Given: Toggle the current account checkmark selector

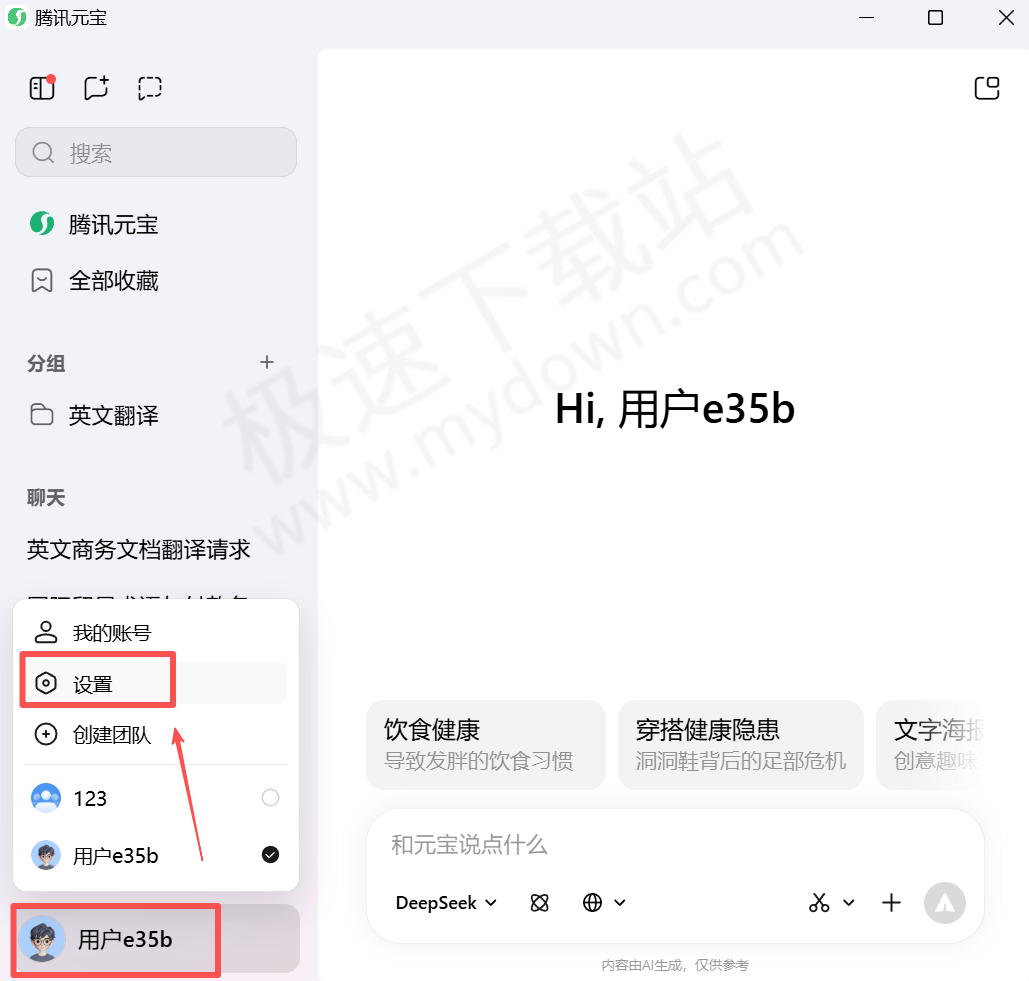Looking at the screenshot, I should (x=270, y=855).
